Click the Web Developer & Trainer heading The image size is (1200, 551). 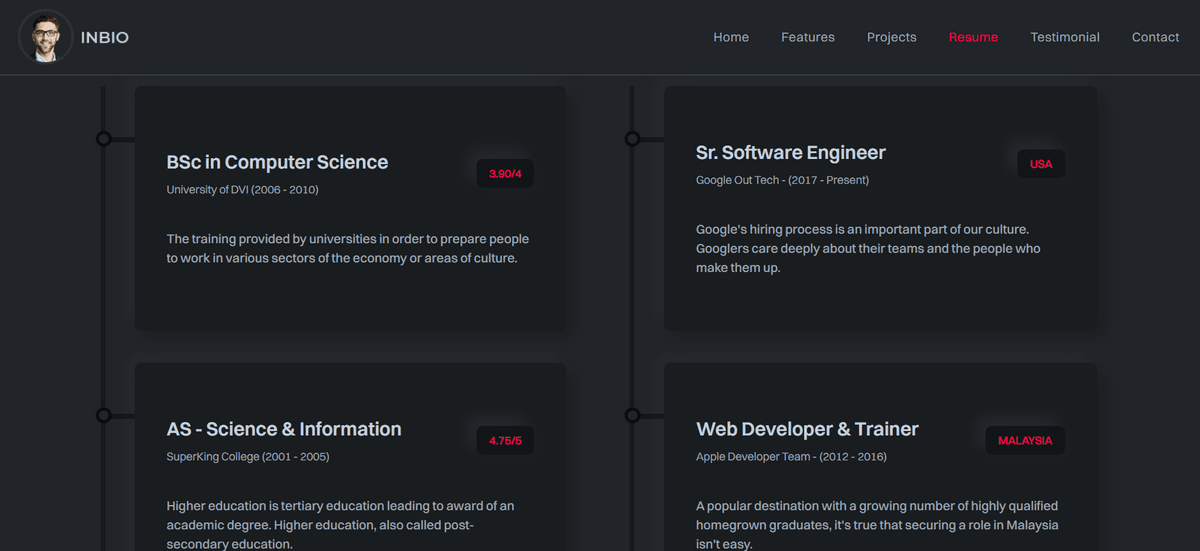[x=807, y=429]
